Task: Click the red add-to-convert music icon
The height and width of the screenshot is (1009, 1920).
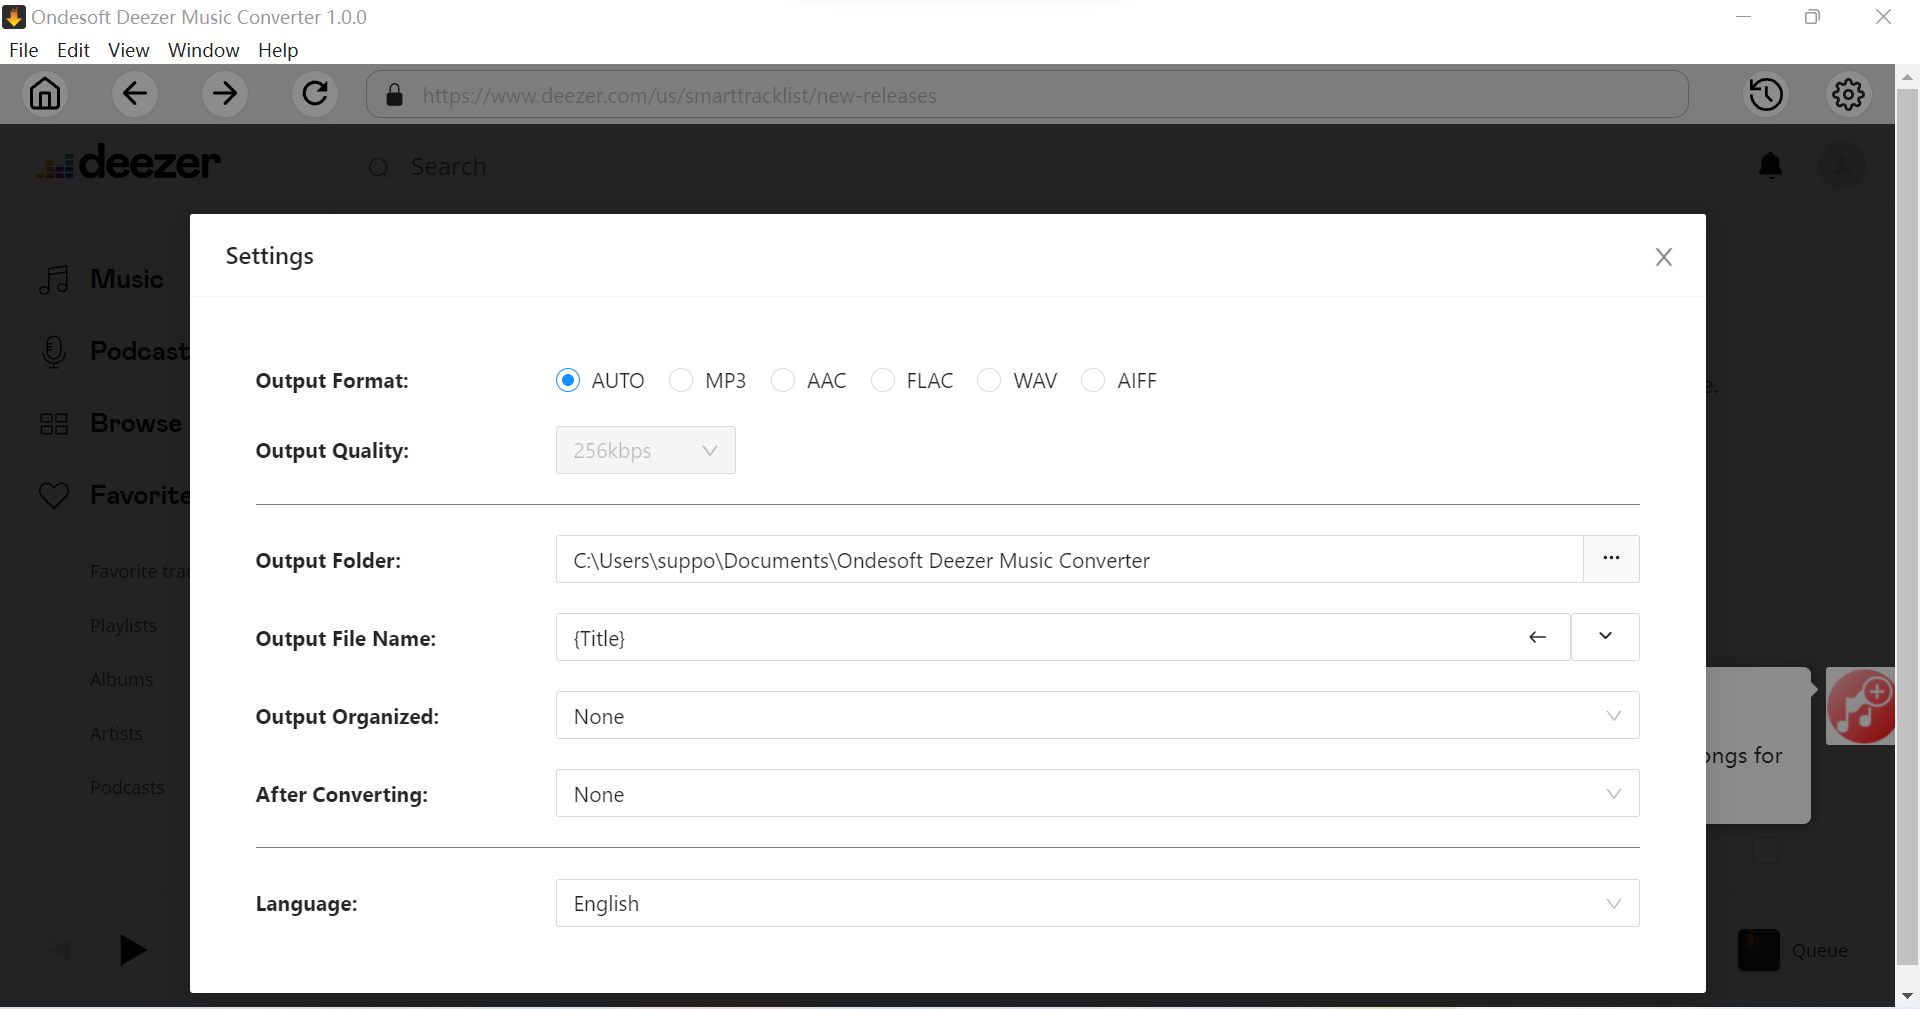Action: pyautogui.click(x=1860, y=706)
